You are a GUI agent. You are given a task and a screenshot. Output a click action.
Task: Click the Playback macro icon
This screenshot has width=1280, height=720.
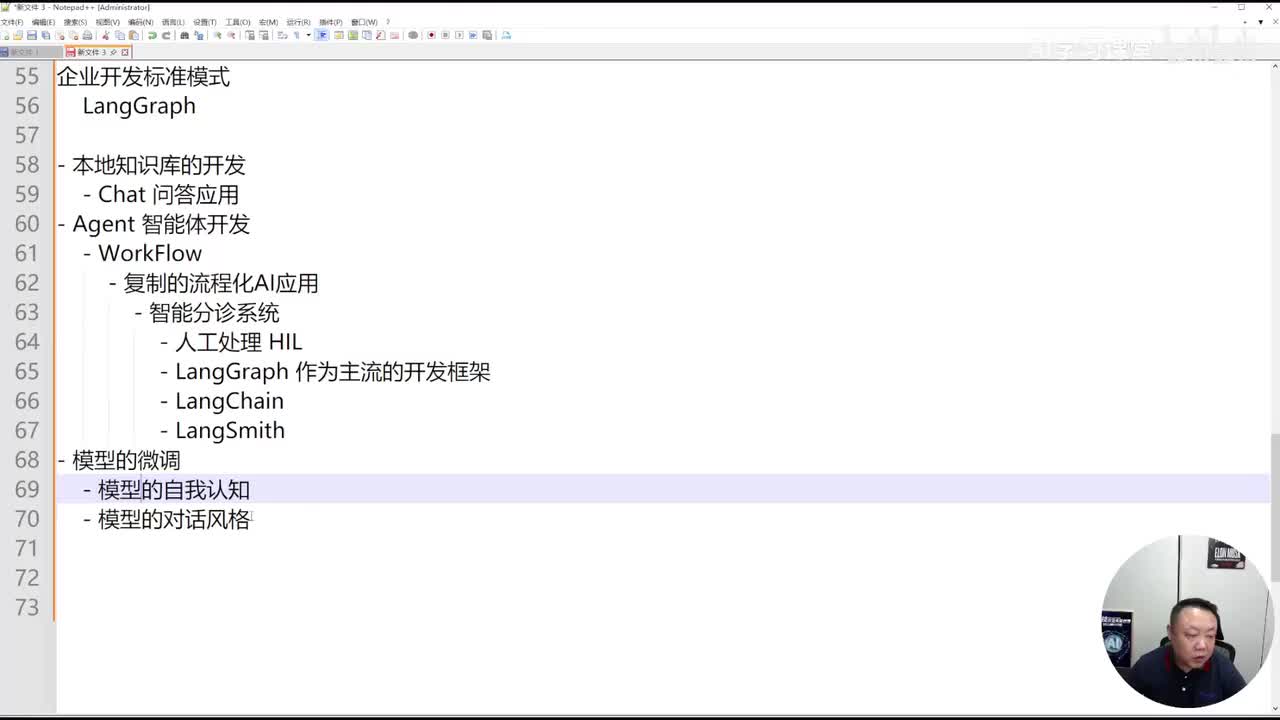[x=459, y=35]
